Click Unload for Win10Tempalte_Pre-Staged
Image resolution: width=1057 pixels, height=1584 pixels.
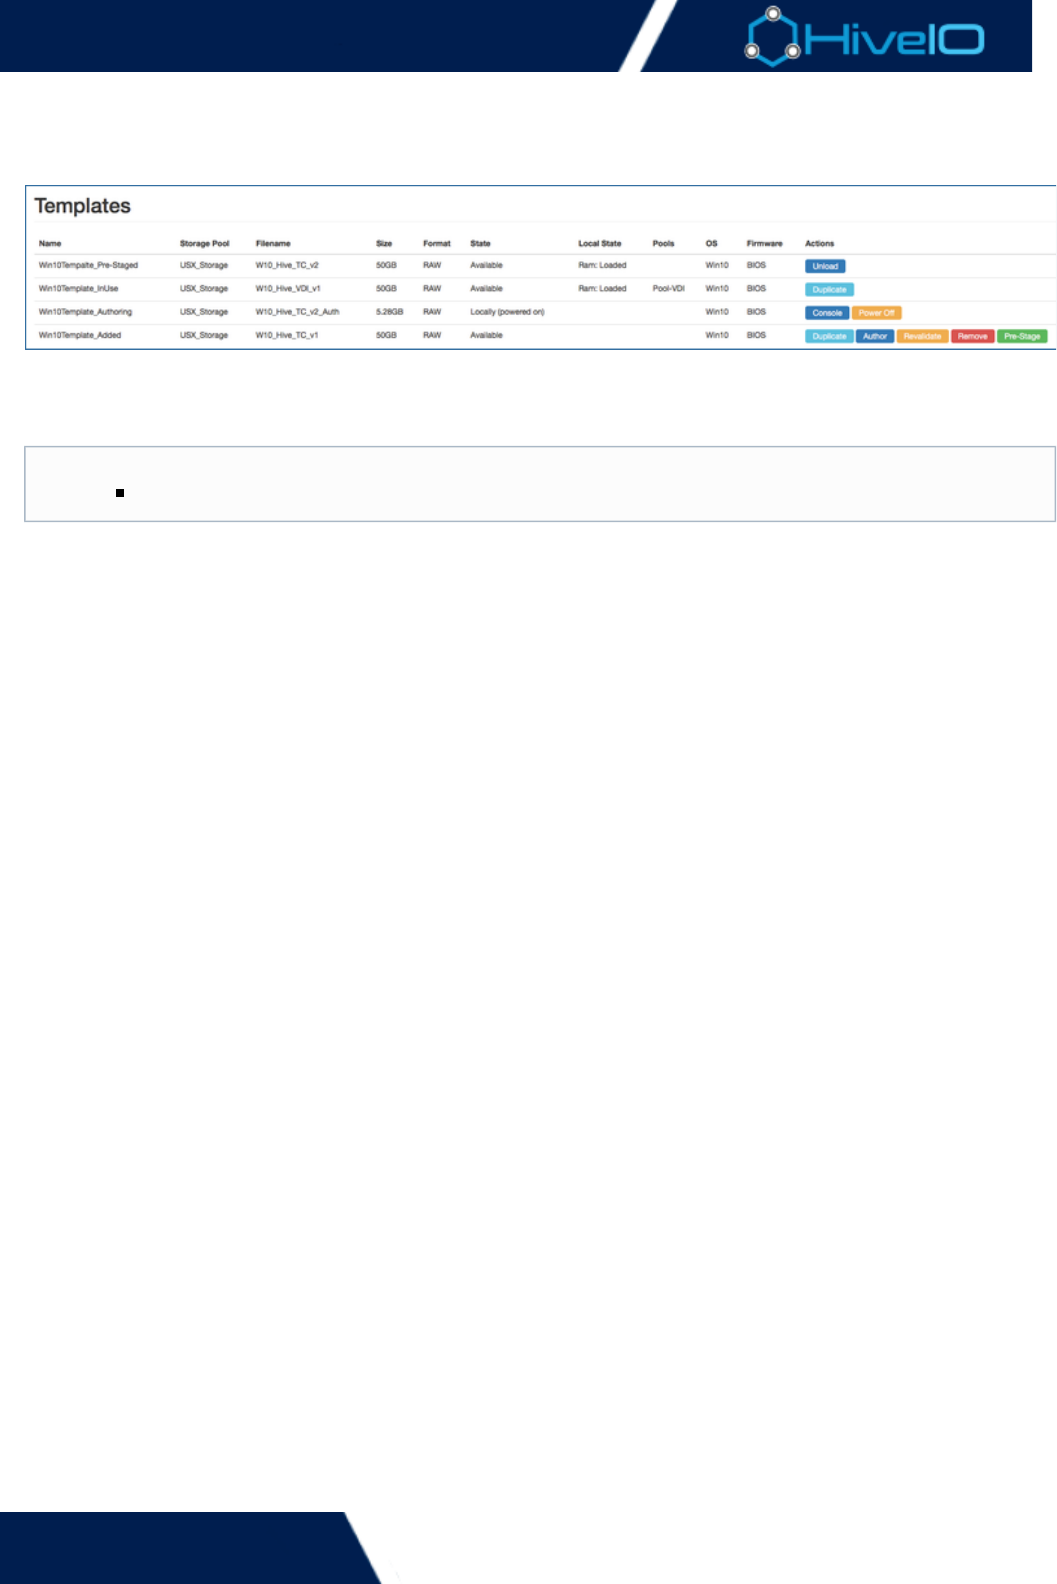(825, 266)
